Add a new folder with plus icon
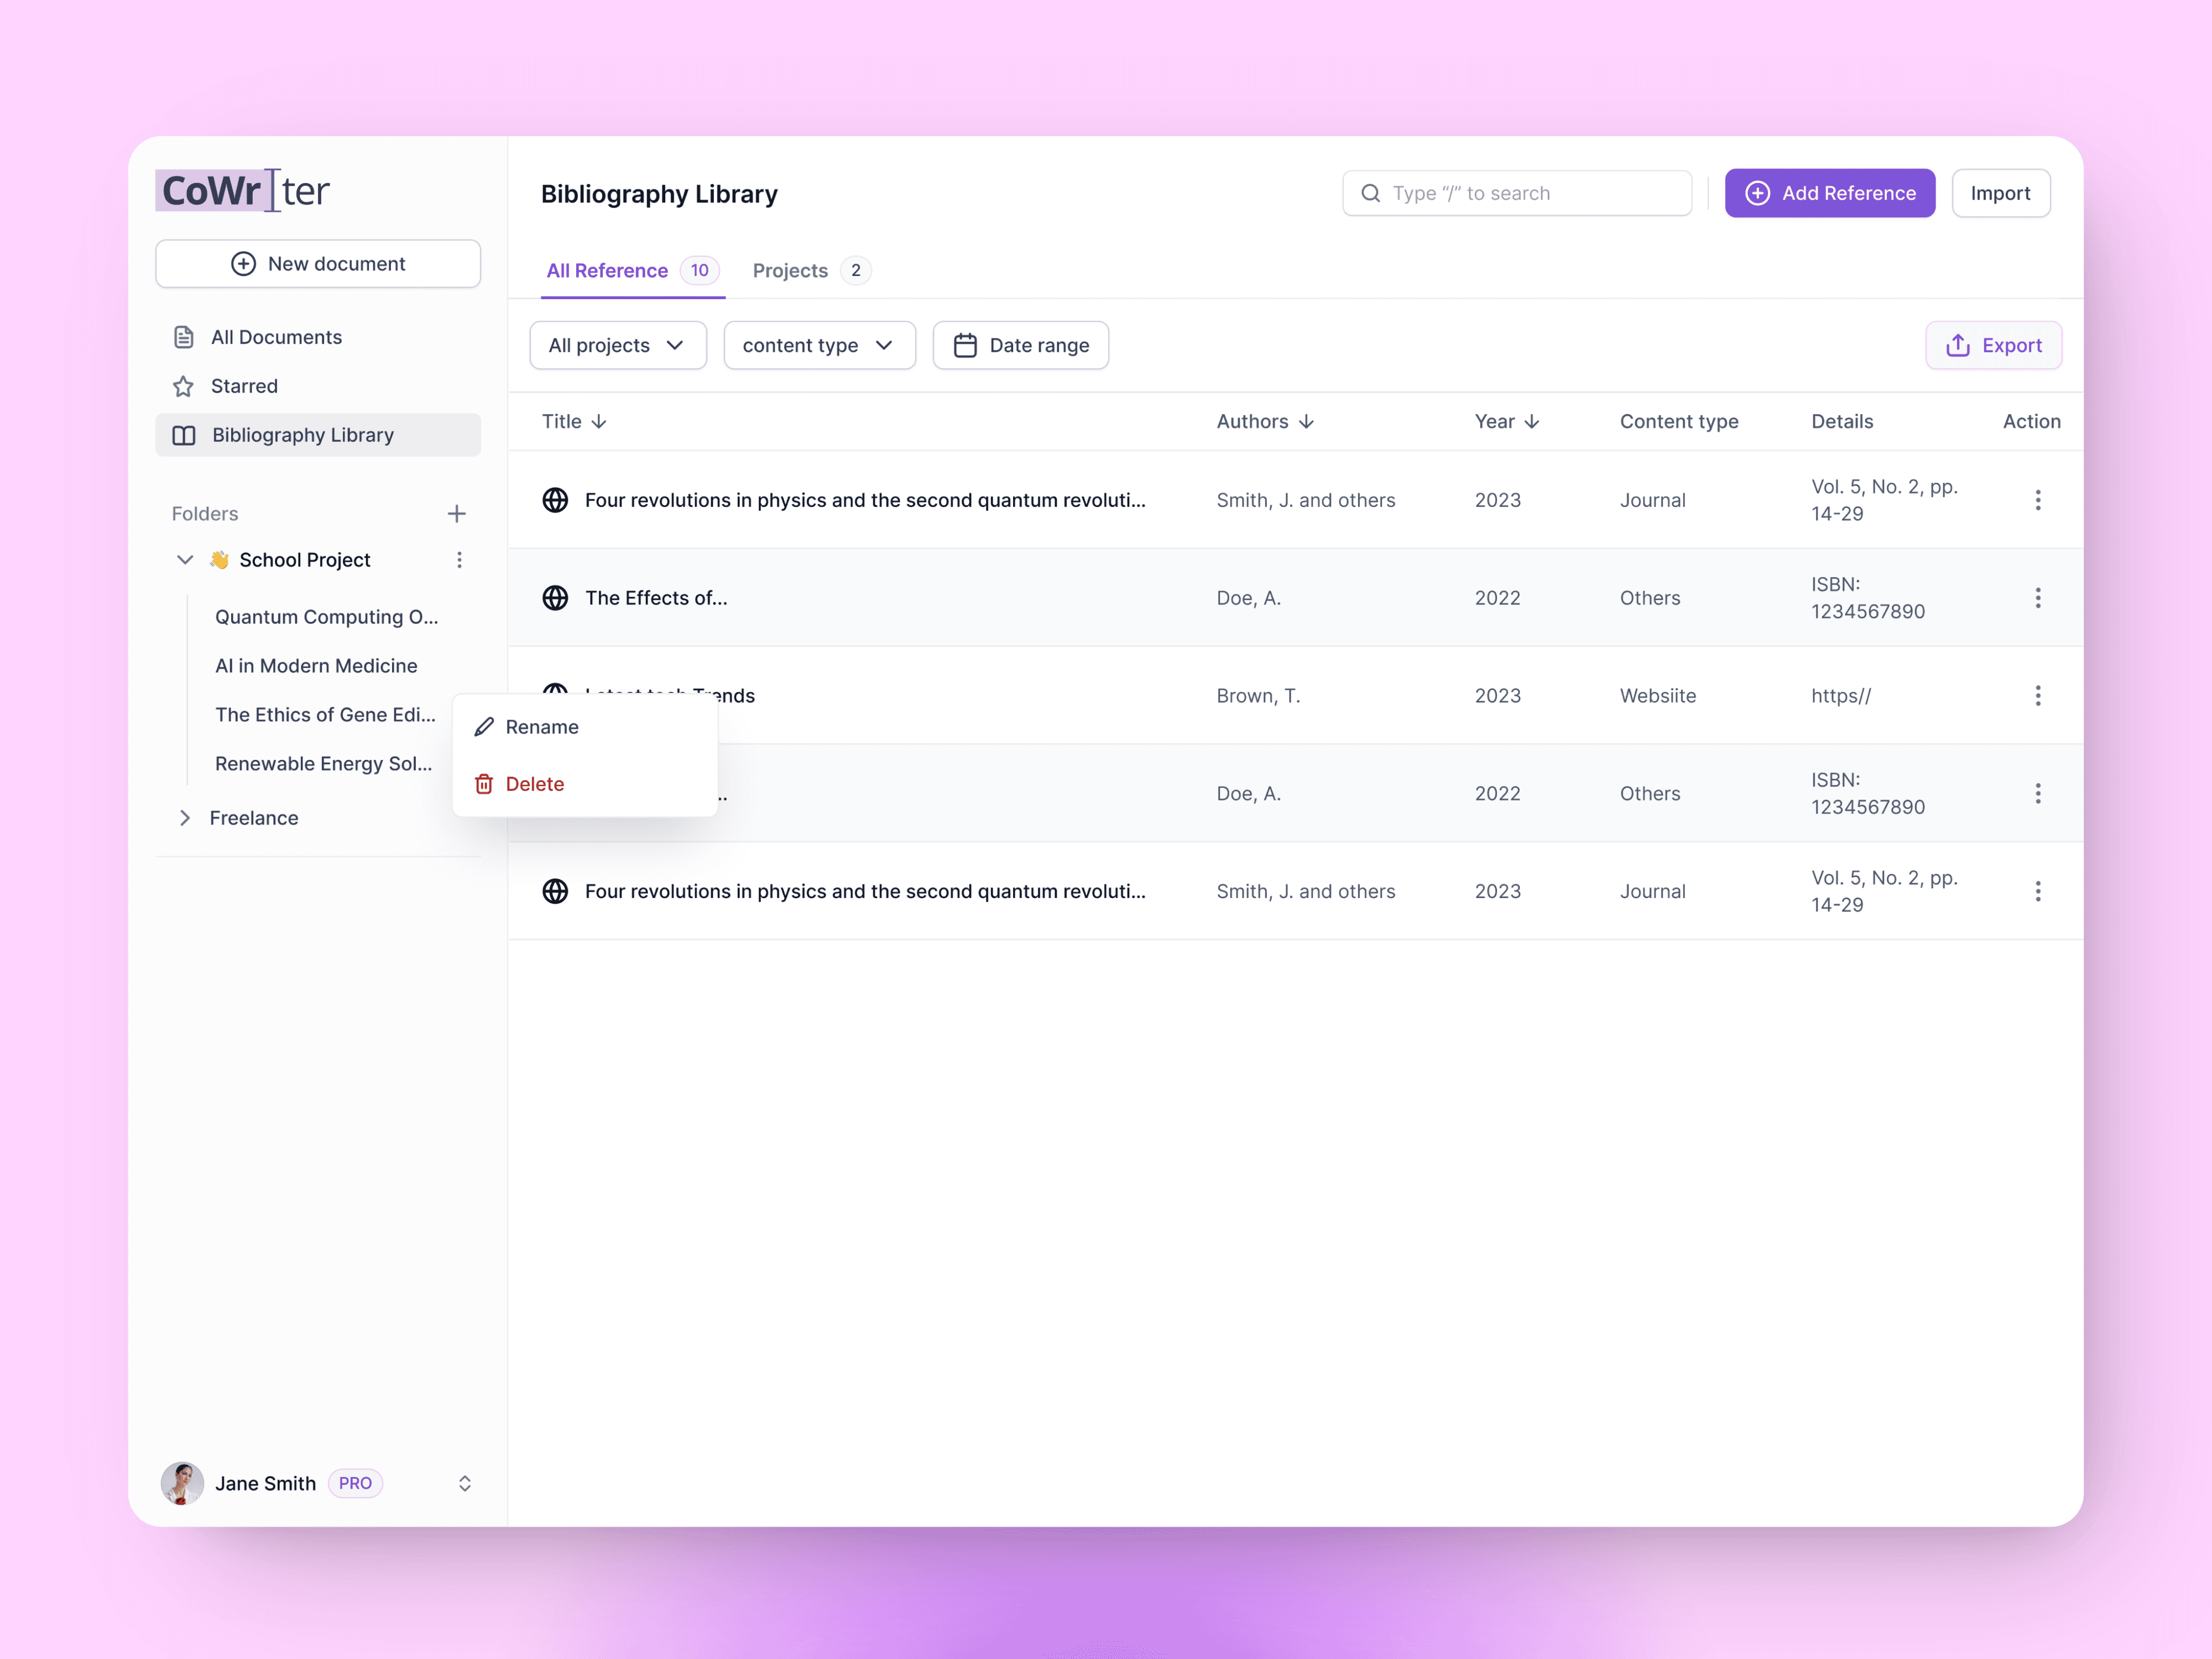 click(x=457, y=514)
